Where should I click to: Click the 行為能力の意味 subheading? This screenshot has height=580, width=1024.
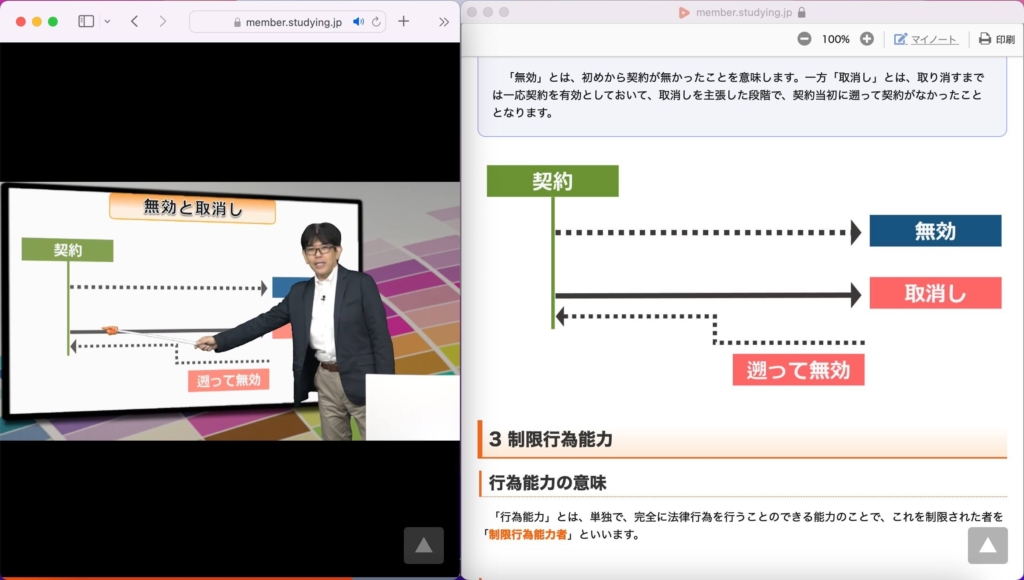tap(547, 483)
